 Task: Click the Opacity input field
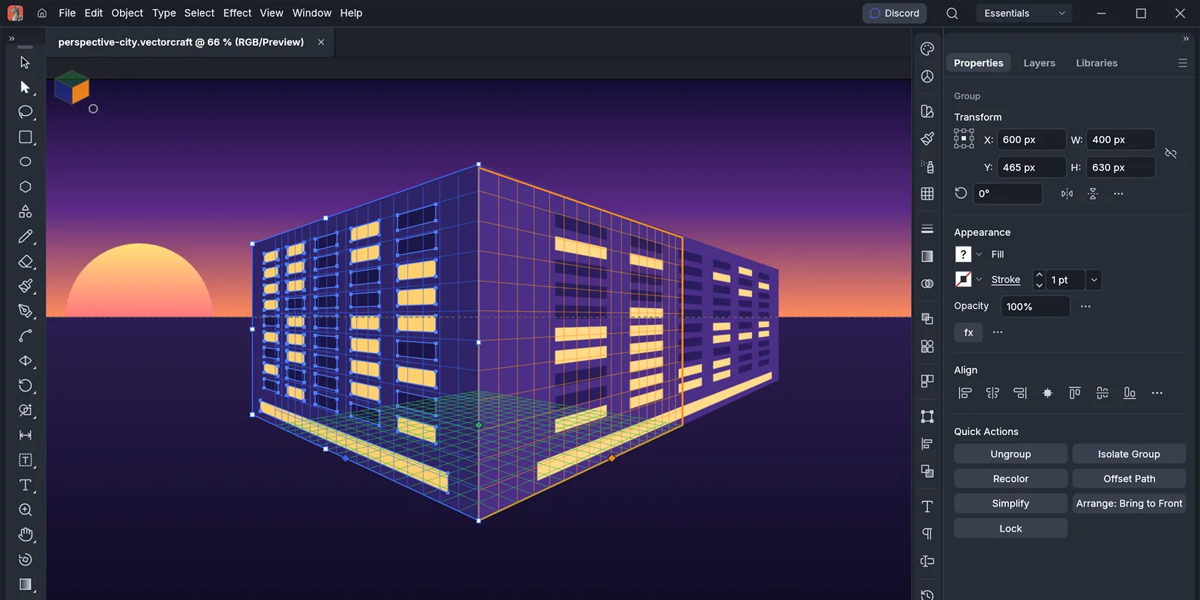point(1034,307)
